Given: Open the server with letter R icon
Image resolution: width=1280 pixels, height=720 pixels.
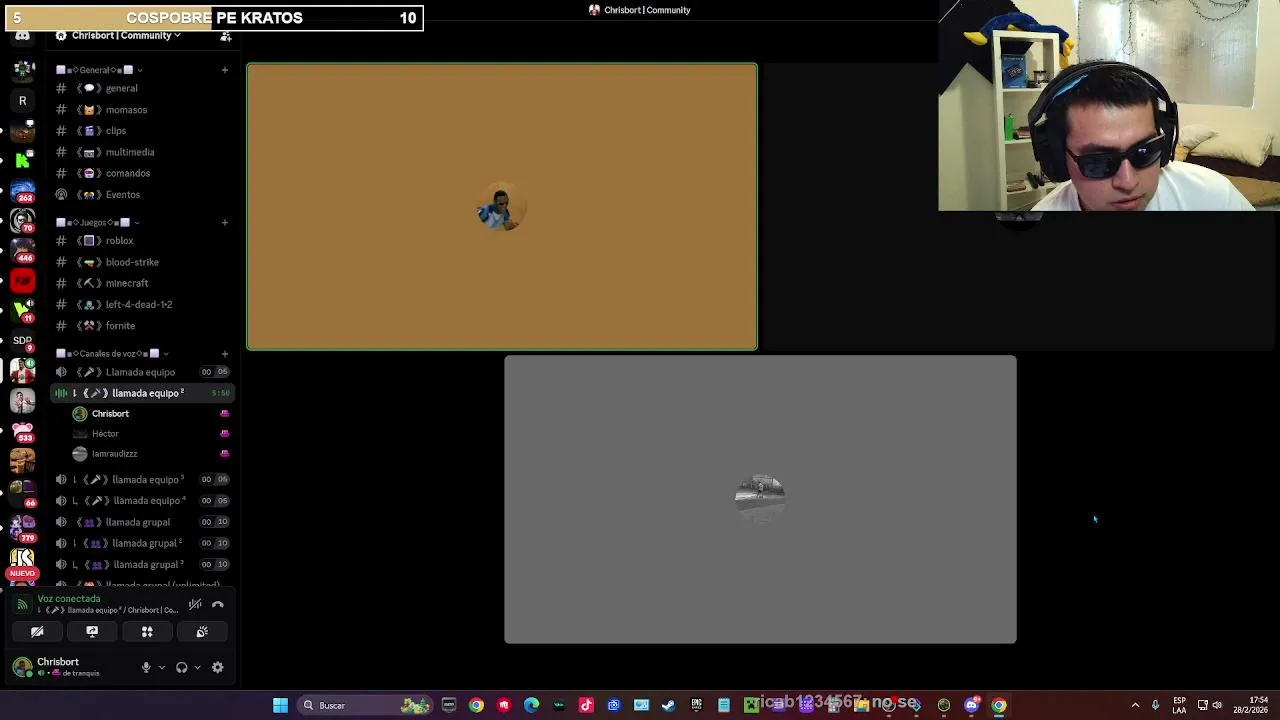Looking at the screenshot, I should pos(22,101).
